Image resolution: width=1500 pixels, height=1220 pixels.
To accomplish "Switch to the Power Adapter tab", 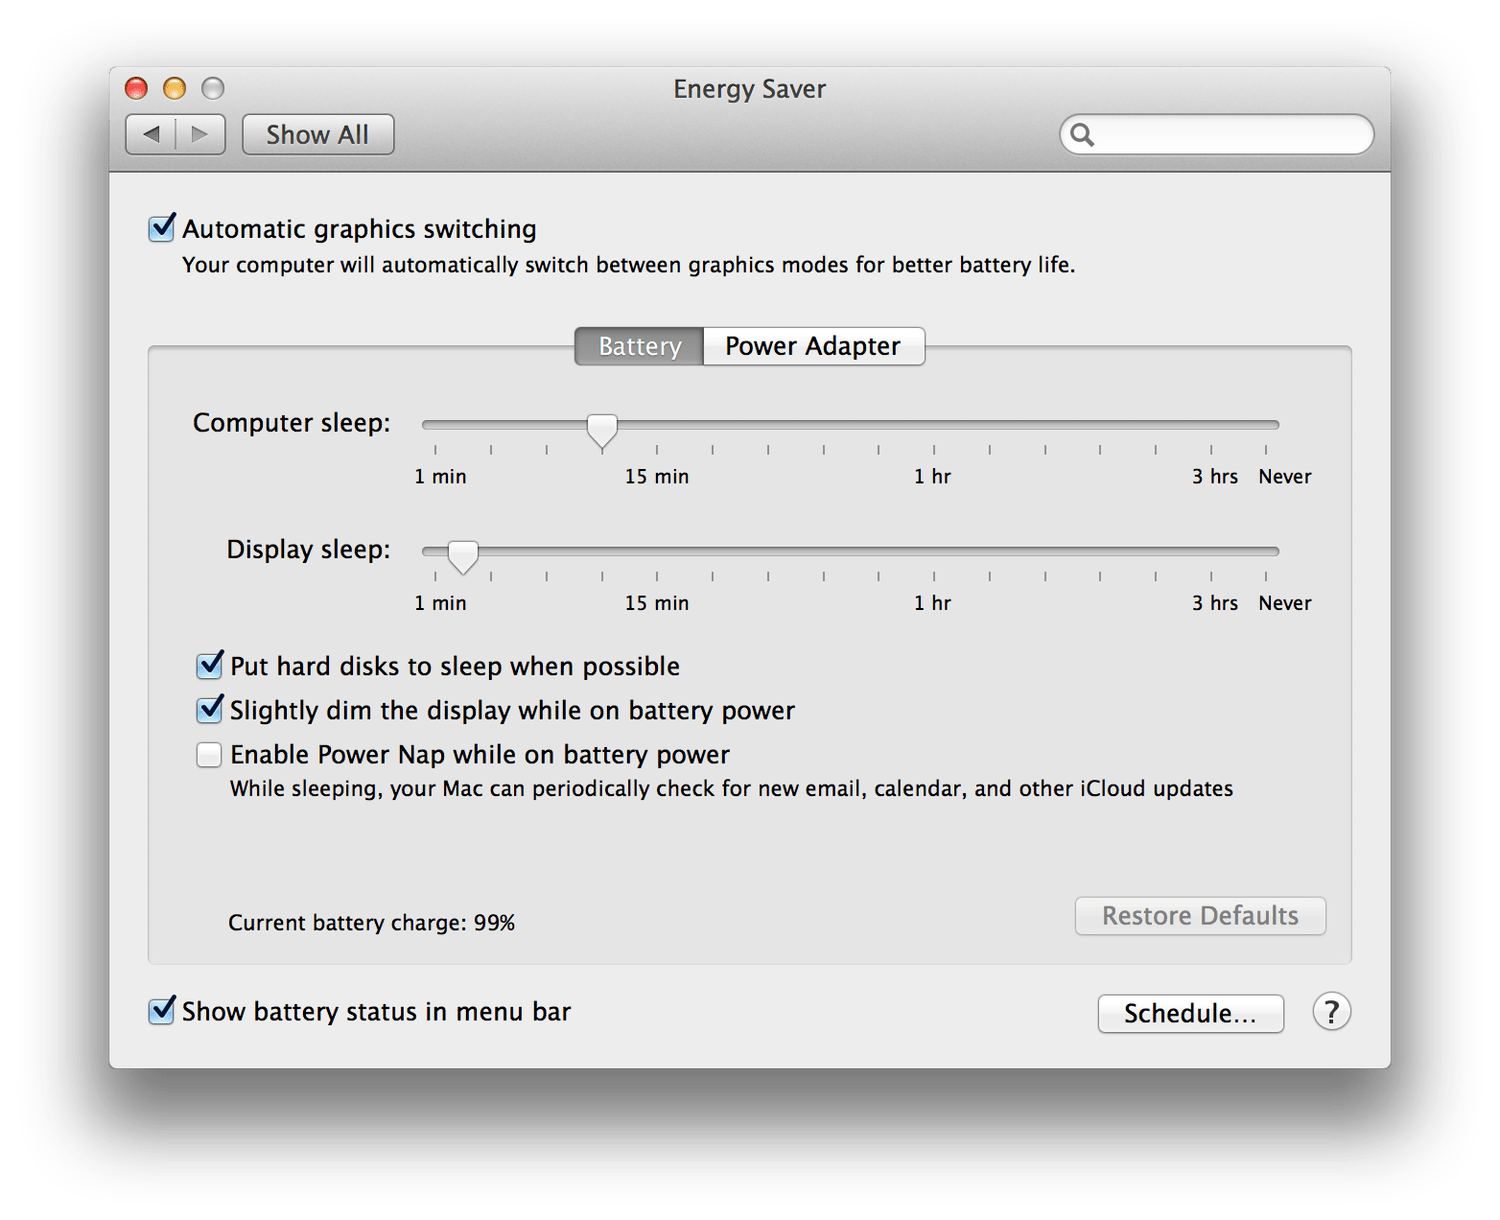I will pyautogui.click(x=813, y=346).
